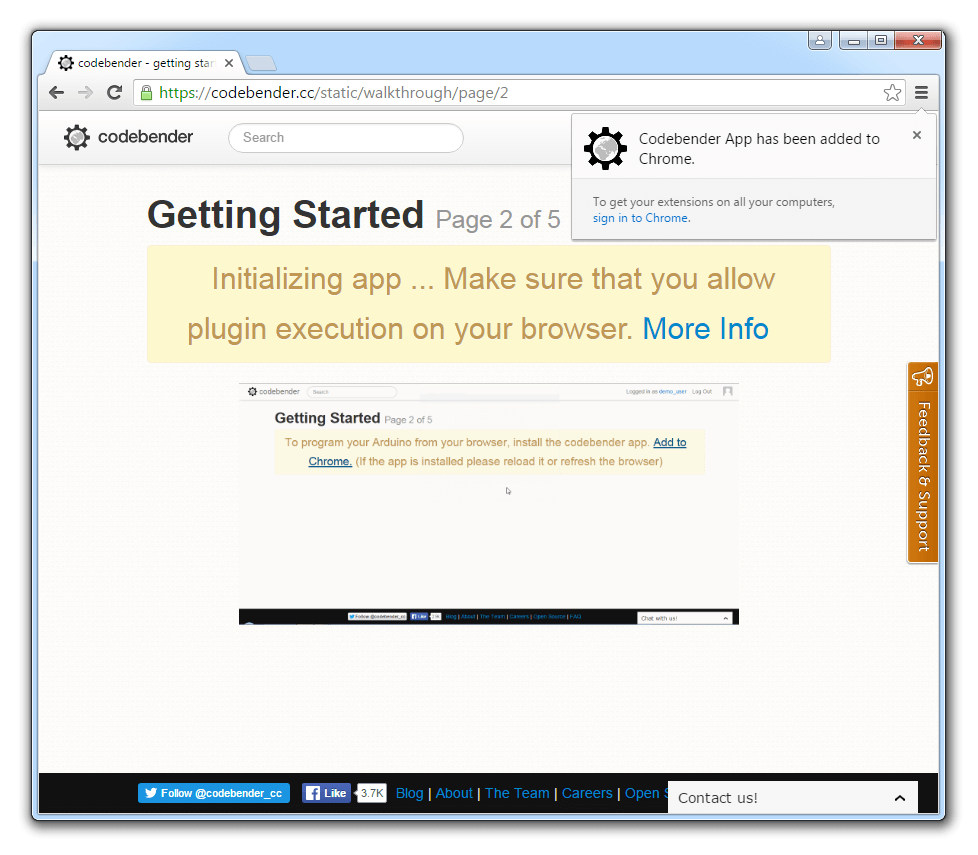Click the walkthrough screenshot thumbnail
The width and height of the screenshot is (978, 855).
pos(488,503)
